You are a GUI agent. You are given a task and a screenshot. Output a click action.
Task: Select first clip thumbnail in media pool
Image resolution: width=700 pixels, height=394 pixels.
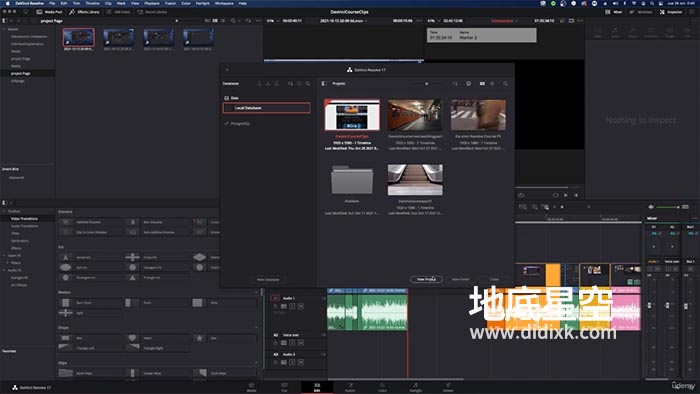(x=79, y=38)
